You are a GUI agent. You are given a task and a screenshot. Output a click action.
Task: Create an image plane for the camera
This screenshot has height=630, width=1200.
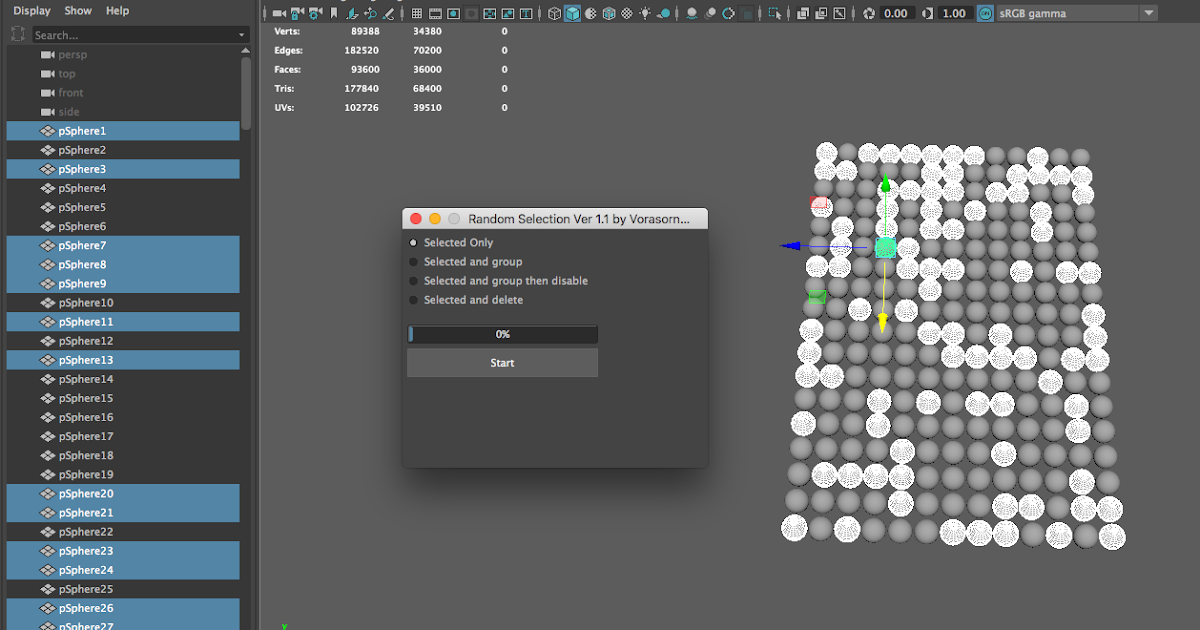pyautogui.click(x=350, y=13)
